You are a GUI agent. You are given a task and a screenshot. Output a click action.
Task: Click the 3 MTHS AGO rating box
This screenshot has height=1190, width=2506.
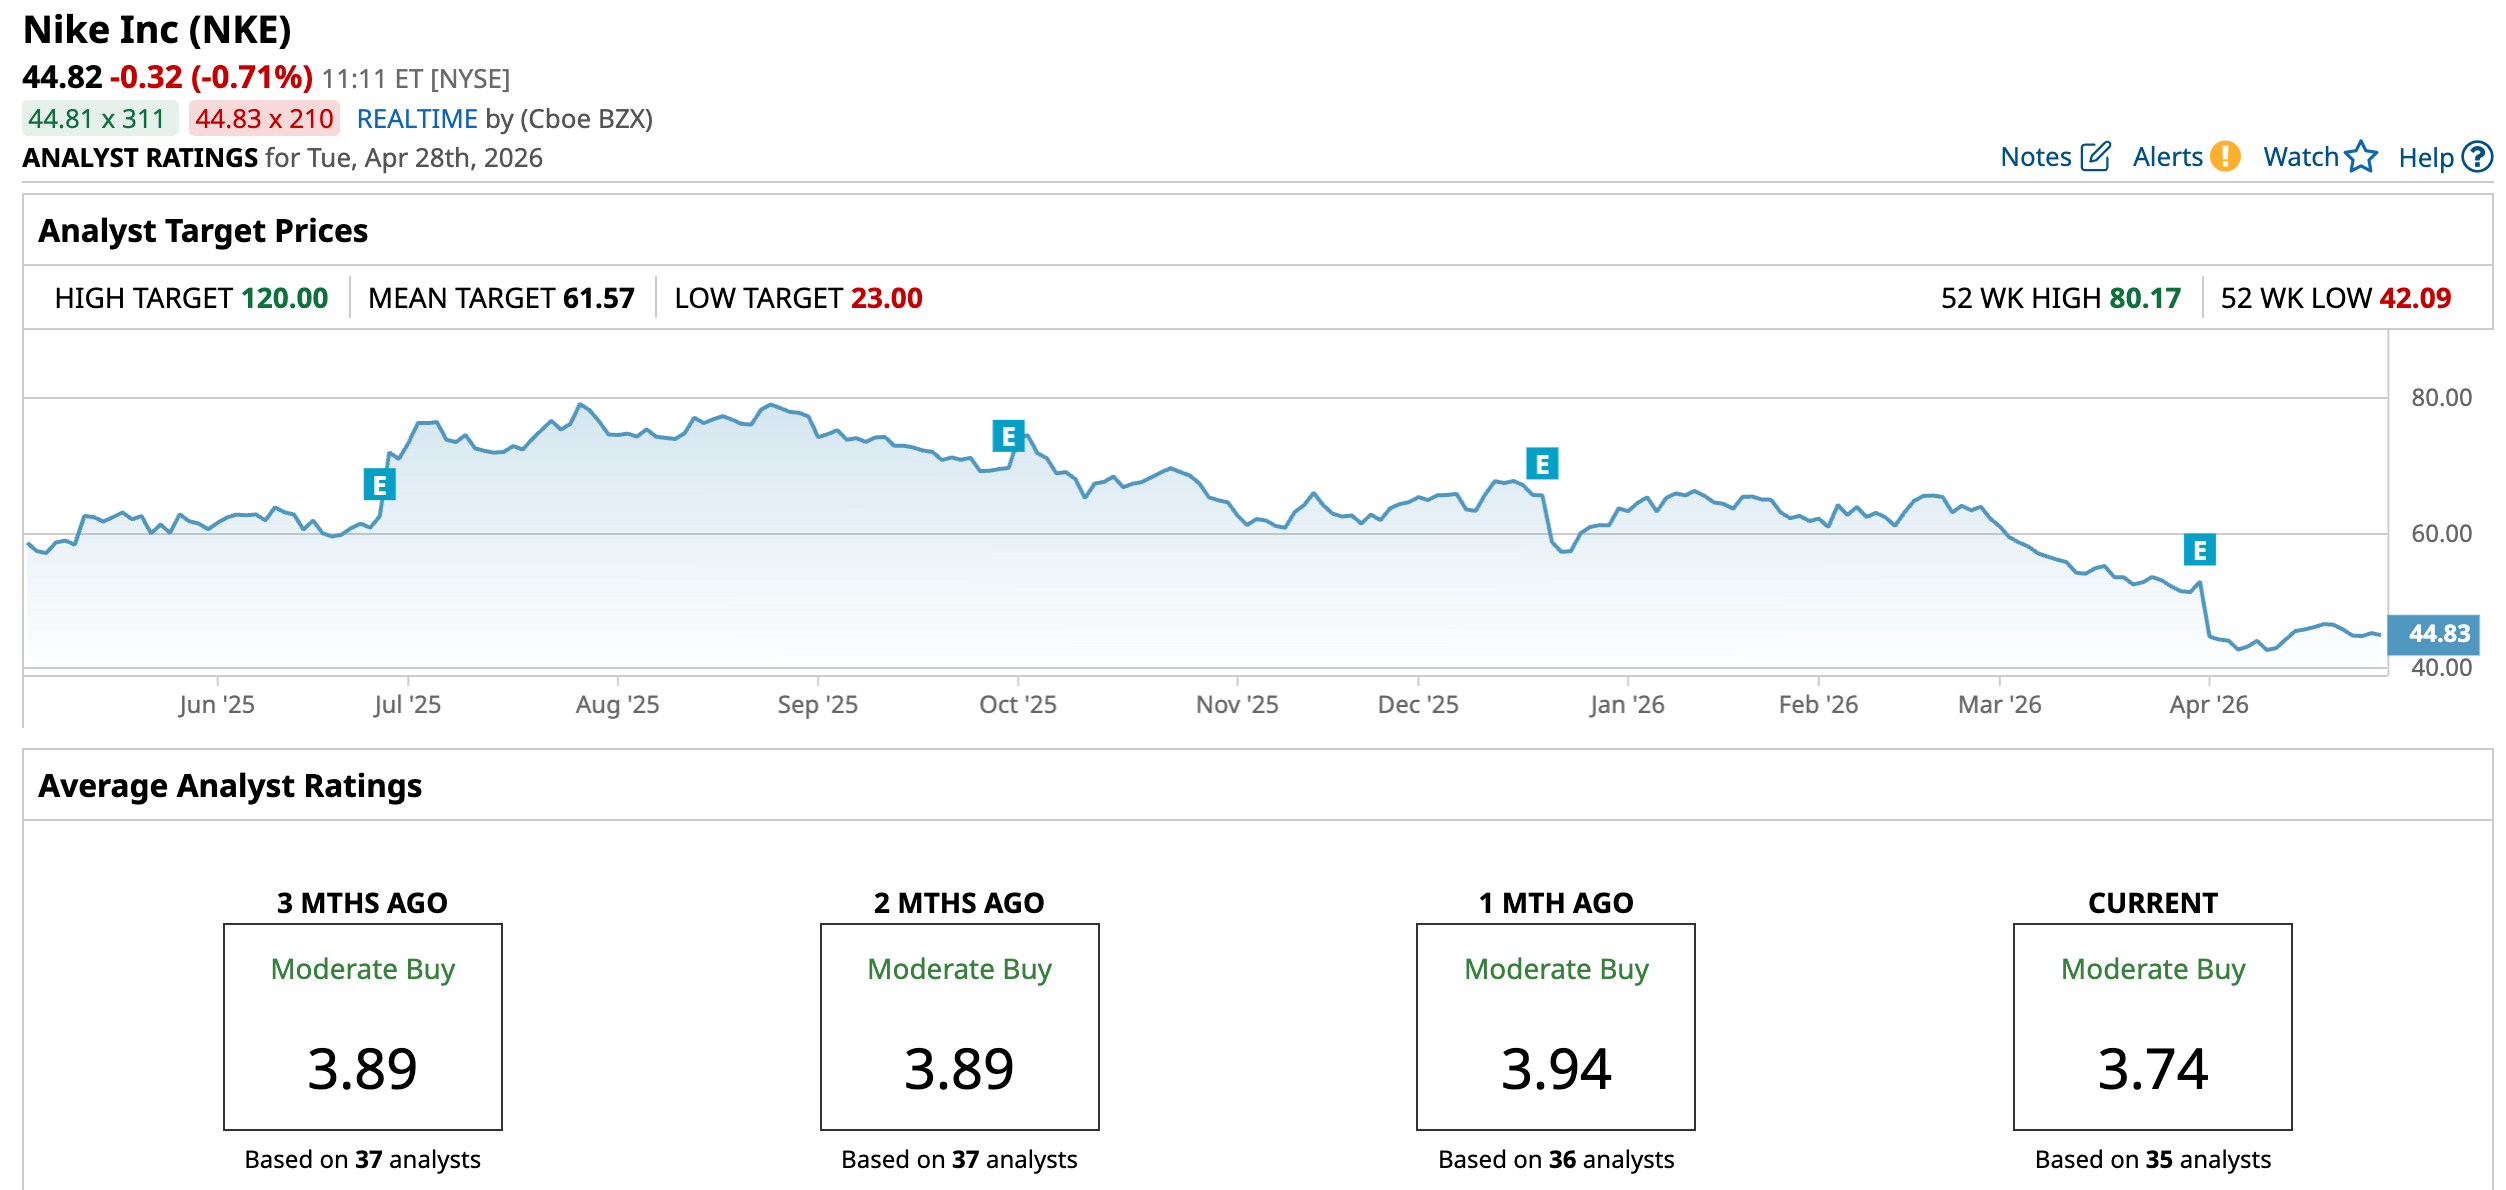(362, 1027)
